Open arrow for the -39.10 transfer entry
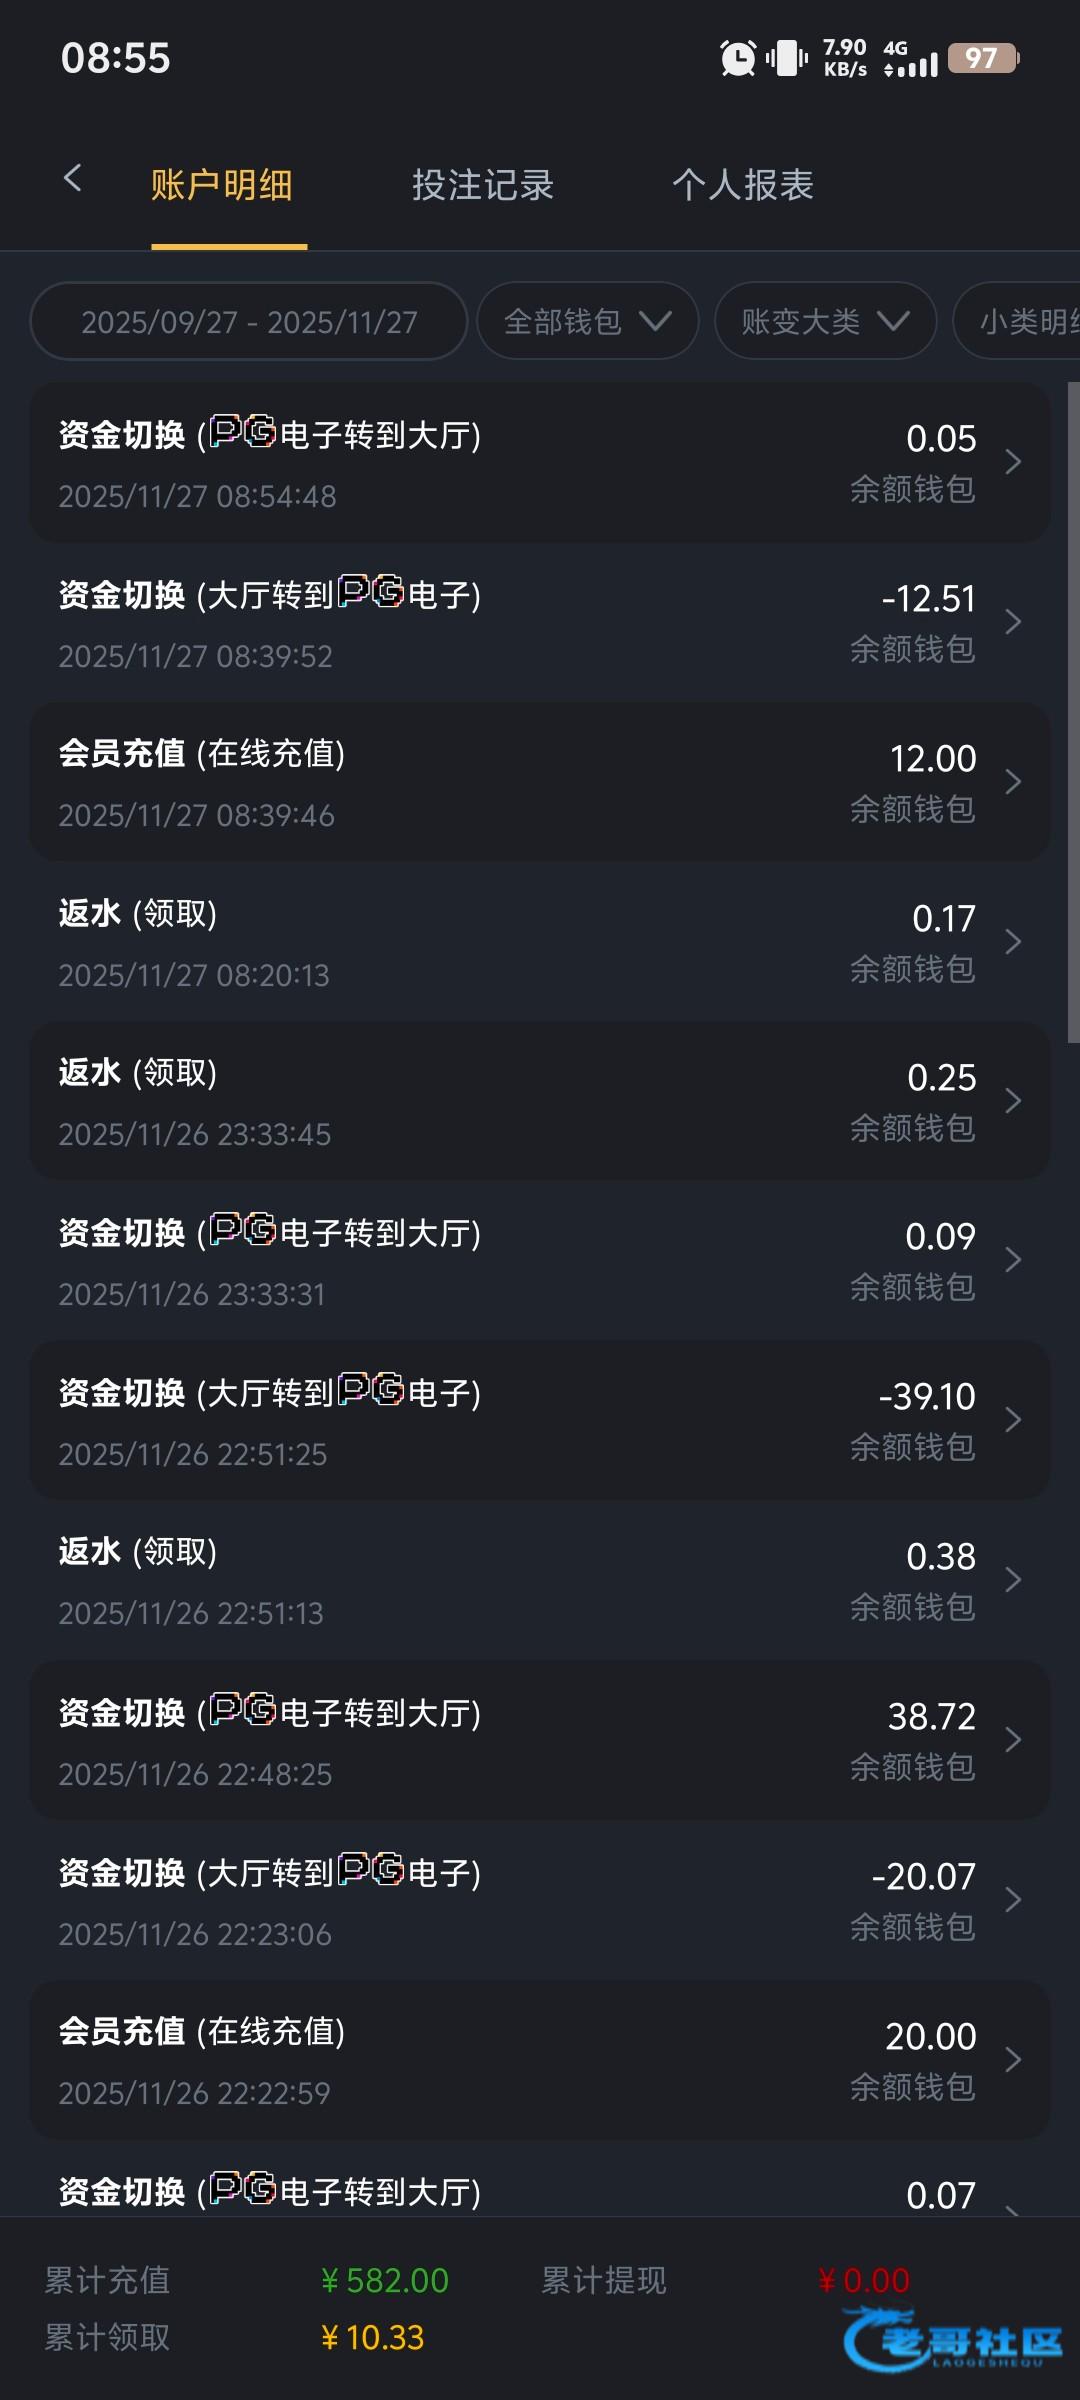 (x=1013, y=1420)
